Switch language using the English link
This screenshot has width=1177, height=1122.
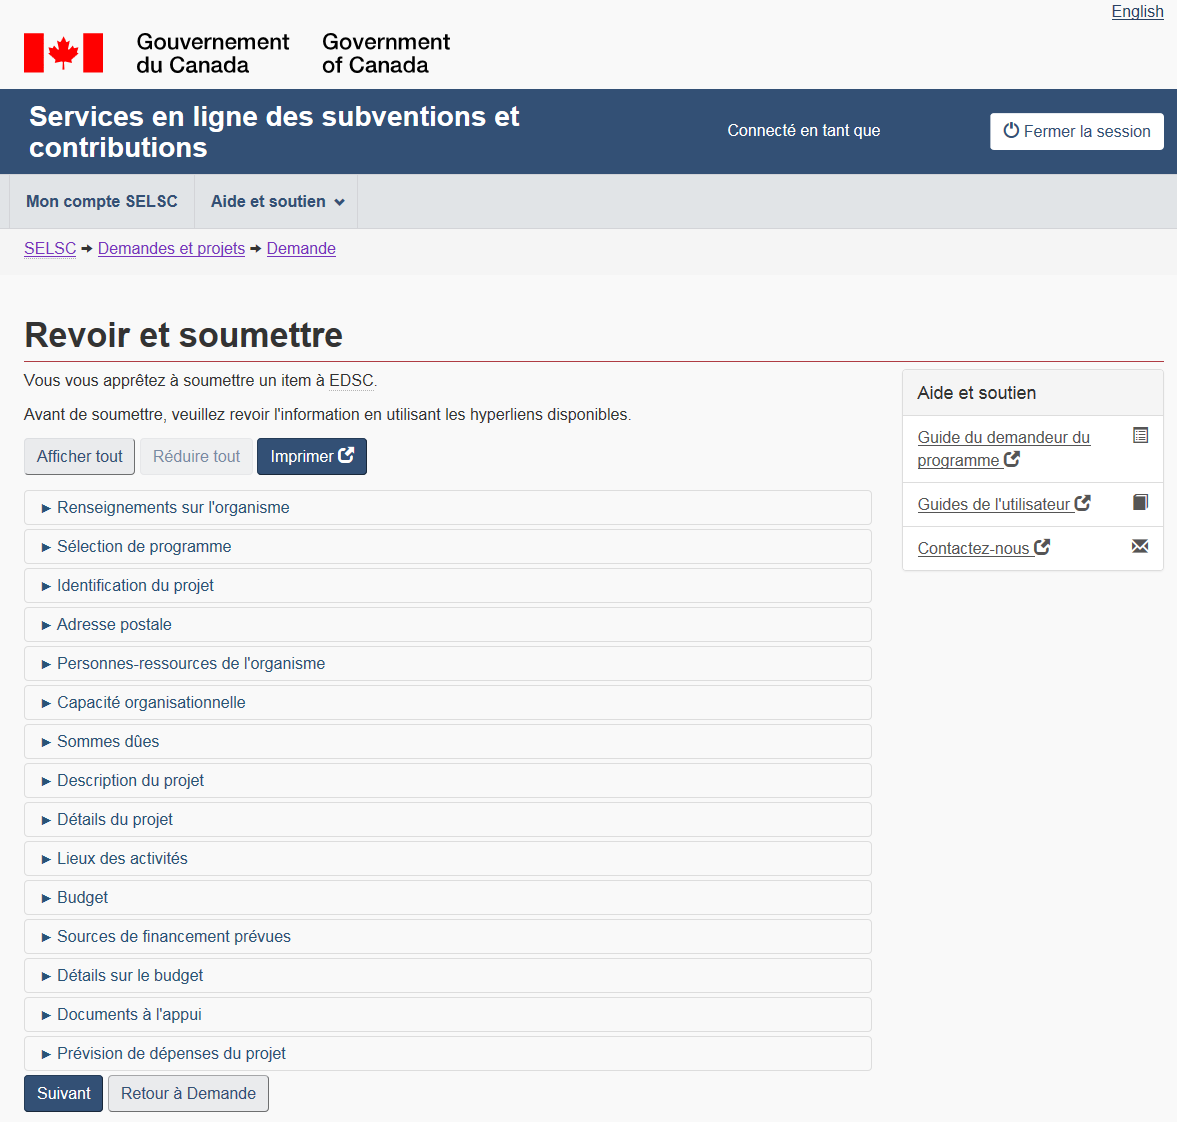pyautogui.click(x=1137, y=12)
